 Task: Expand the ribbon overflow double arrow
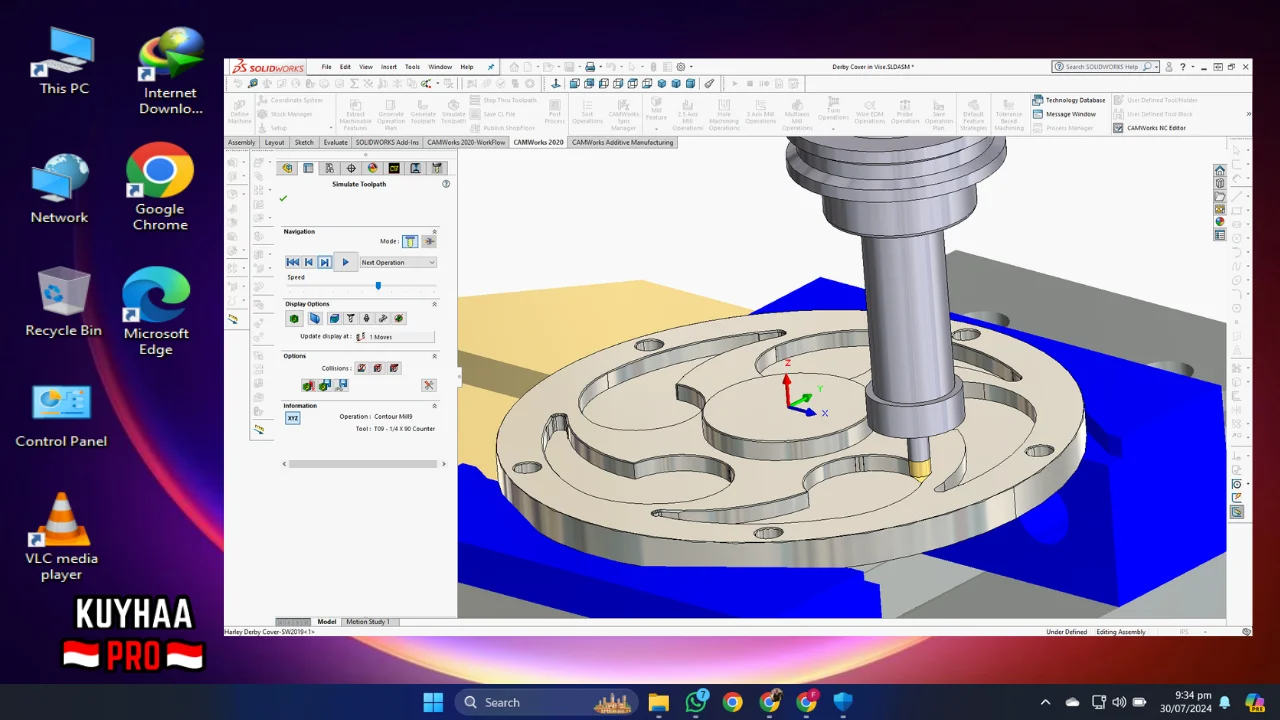[1248, 114]
